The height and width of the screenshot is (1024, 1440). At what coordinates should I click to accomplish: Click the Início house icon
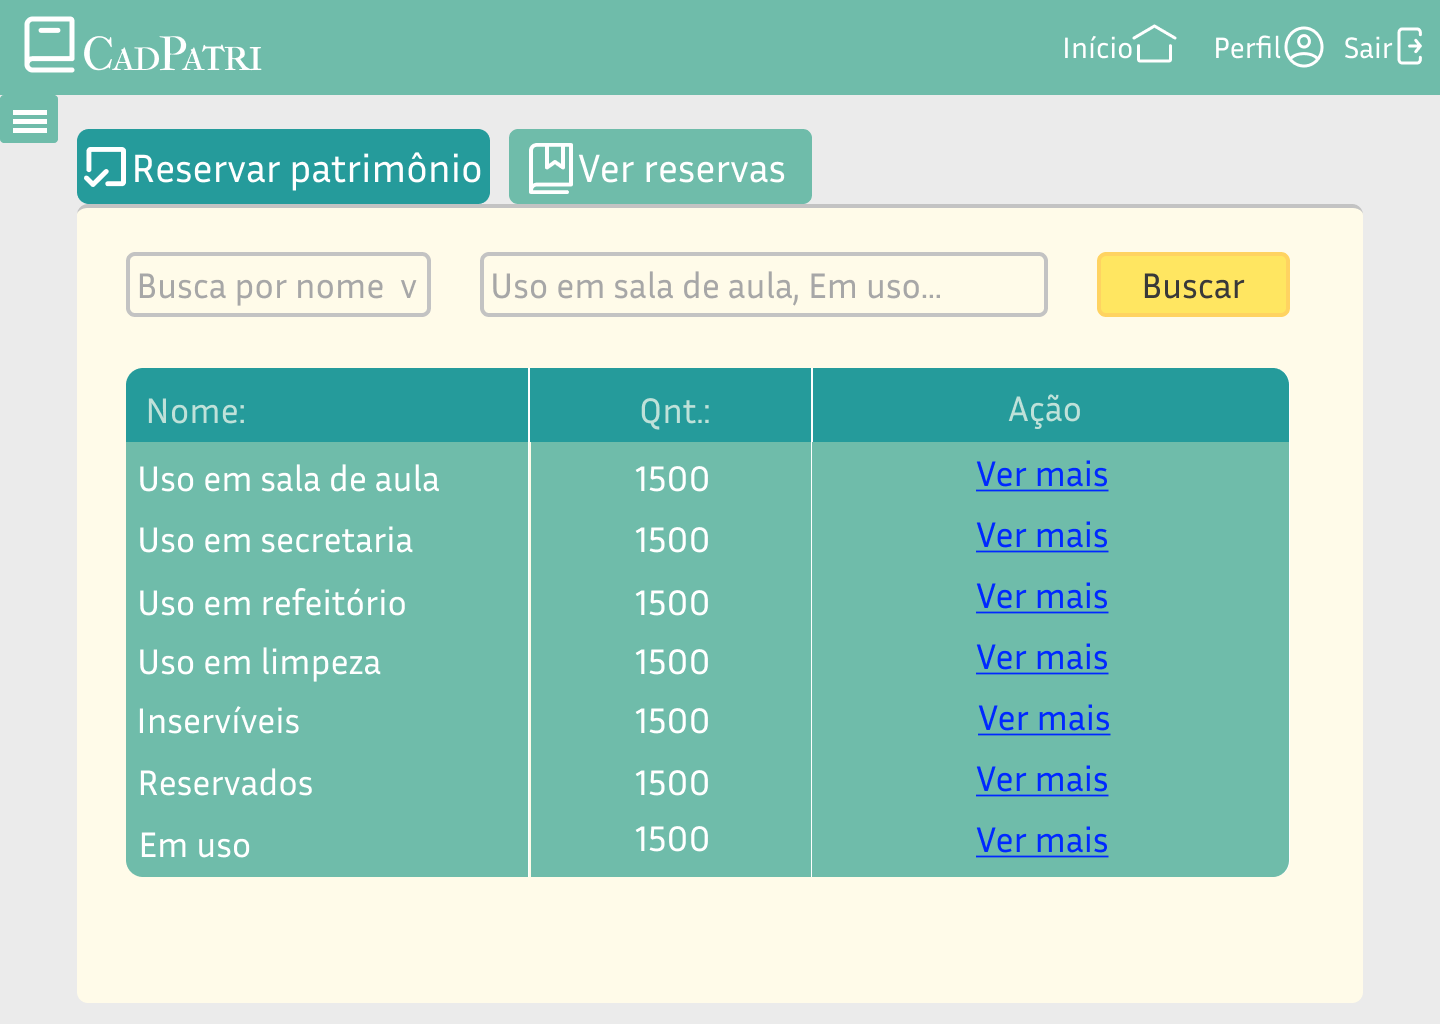[1155, 44]
